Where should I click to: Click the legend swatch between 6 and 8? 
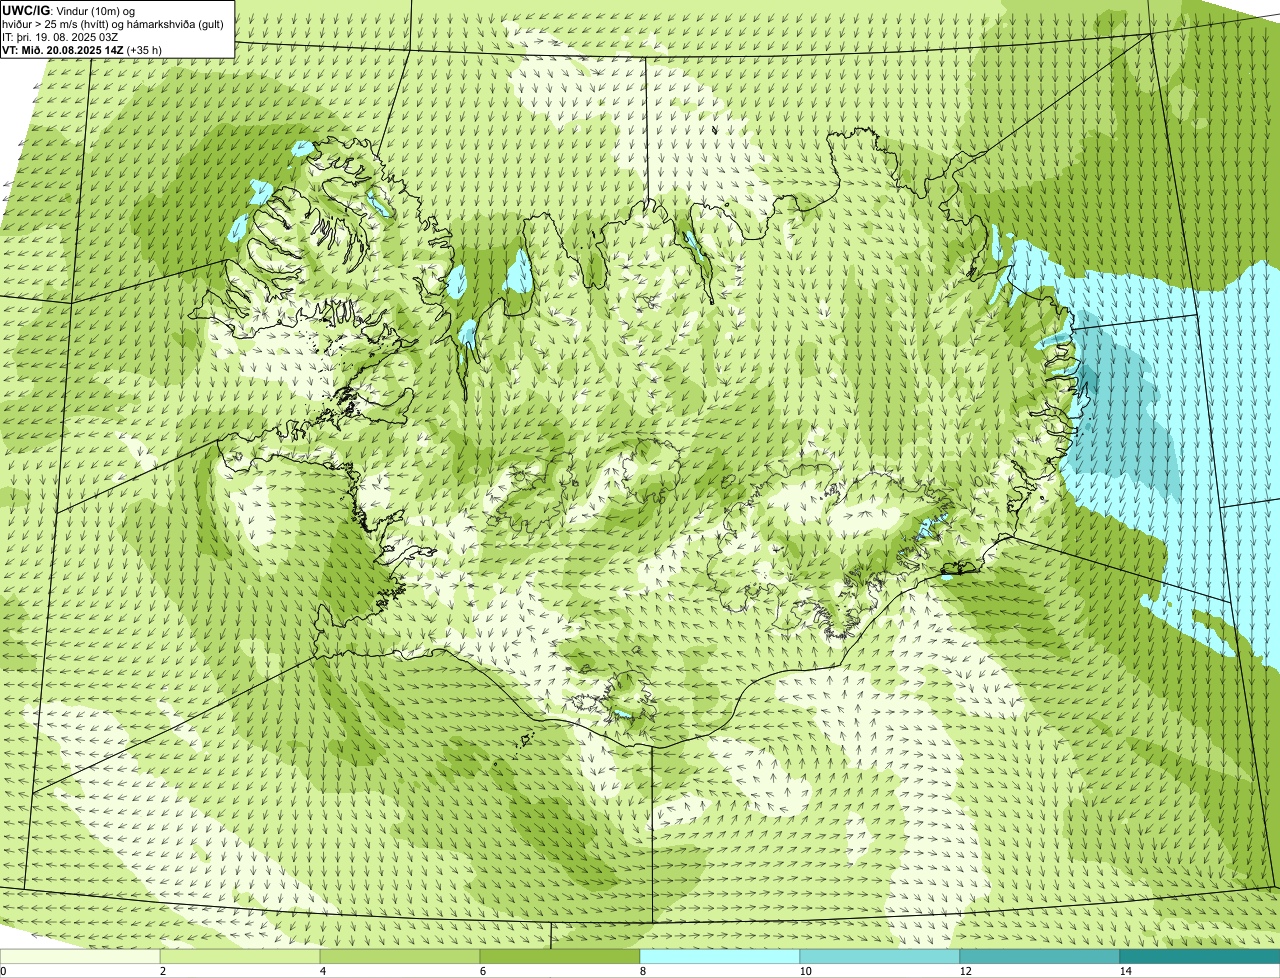click(x=560, y=957)
